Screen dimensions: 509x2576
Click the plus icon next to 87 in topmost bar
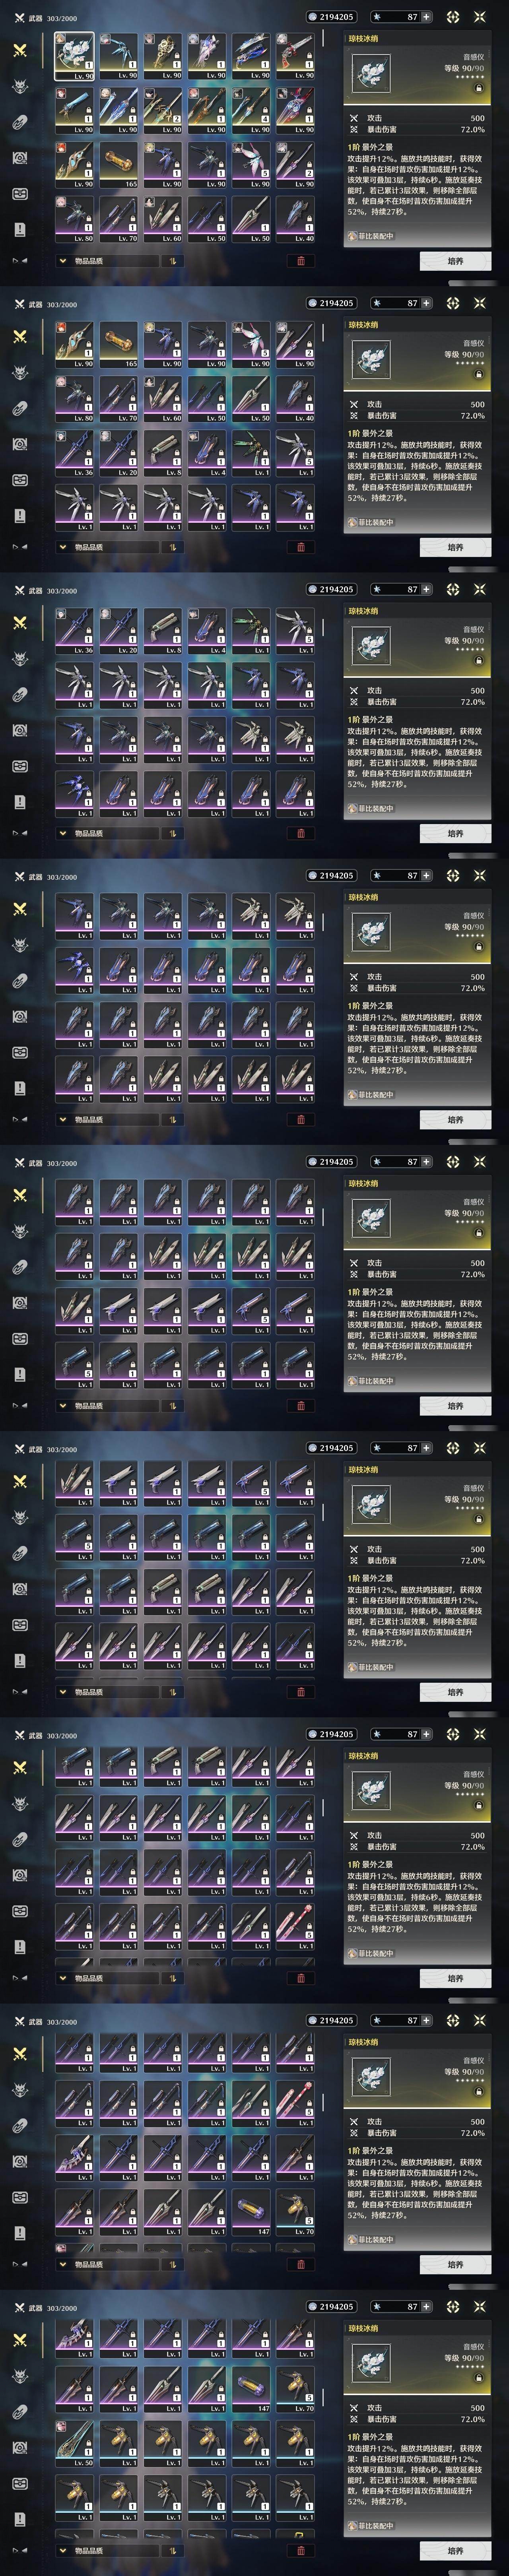[427, 17]
